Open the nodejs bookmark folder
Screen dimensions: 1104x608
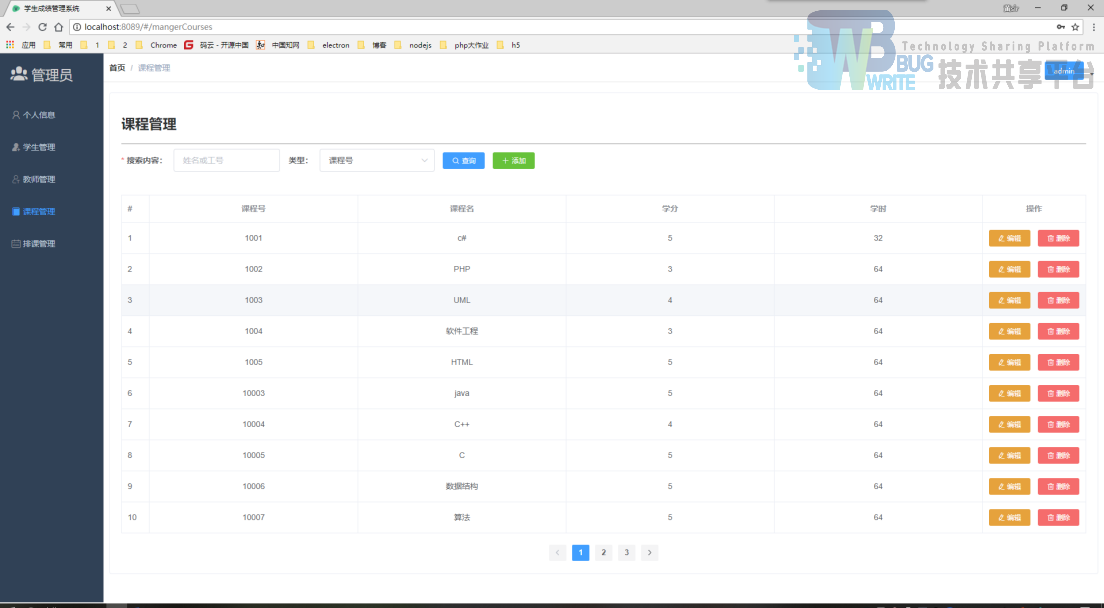pos(413,44)
